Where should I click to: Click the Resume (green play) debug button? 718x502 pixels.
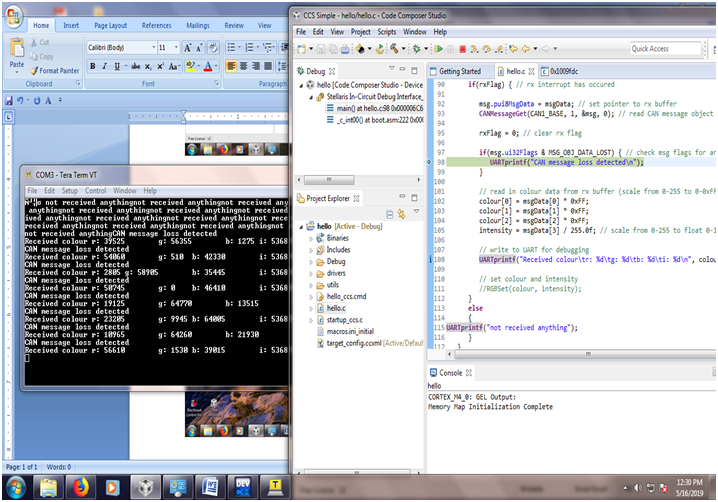[x=438, y=49]
